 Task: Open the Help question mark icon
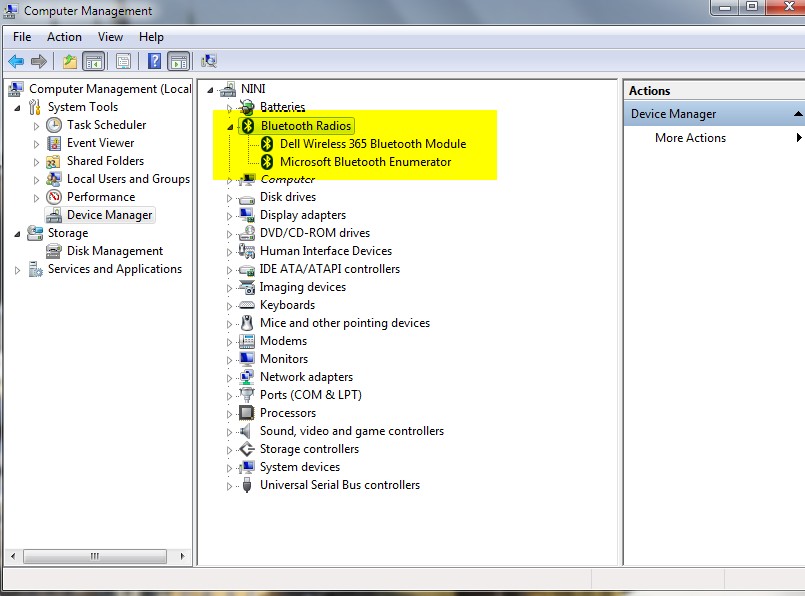point(154,61)
